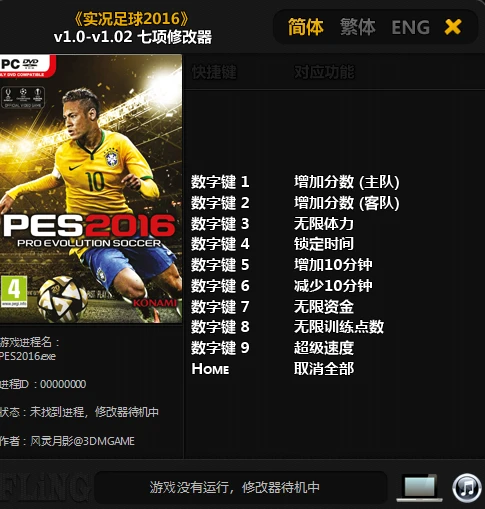Viewport: 485px width, 509px height.
Task: Click the v1.0-v1.02 七项修改器 subtitle
Action: [x=133, y=37]
